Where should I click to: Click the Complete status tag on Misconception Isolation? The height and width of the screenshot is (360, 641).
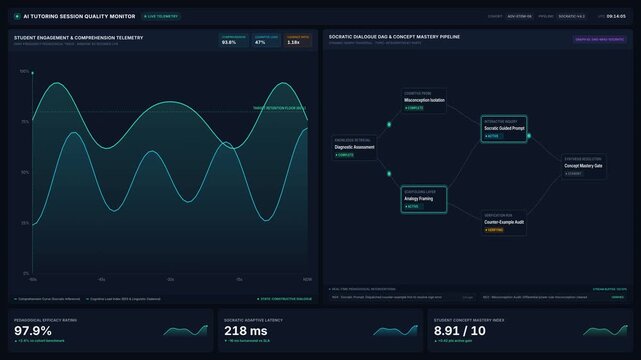coord(414,108)
